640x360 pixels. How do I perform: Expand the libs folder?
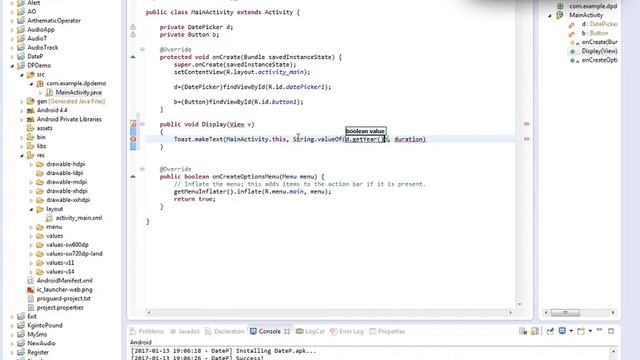click(22, 146)
